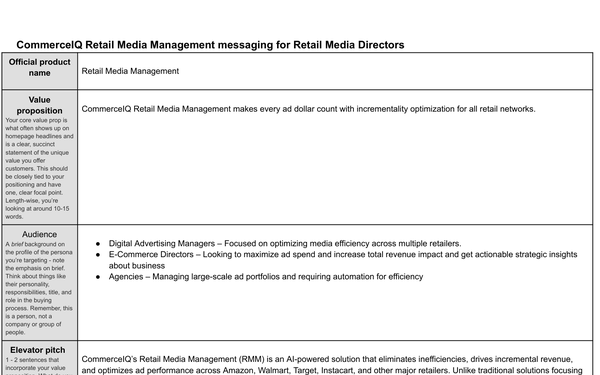
Task: Click the helper text '1 - 2 sentences that'
Action: click(x=32, y=360)
